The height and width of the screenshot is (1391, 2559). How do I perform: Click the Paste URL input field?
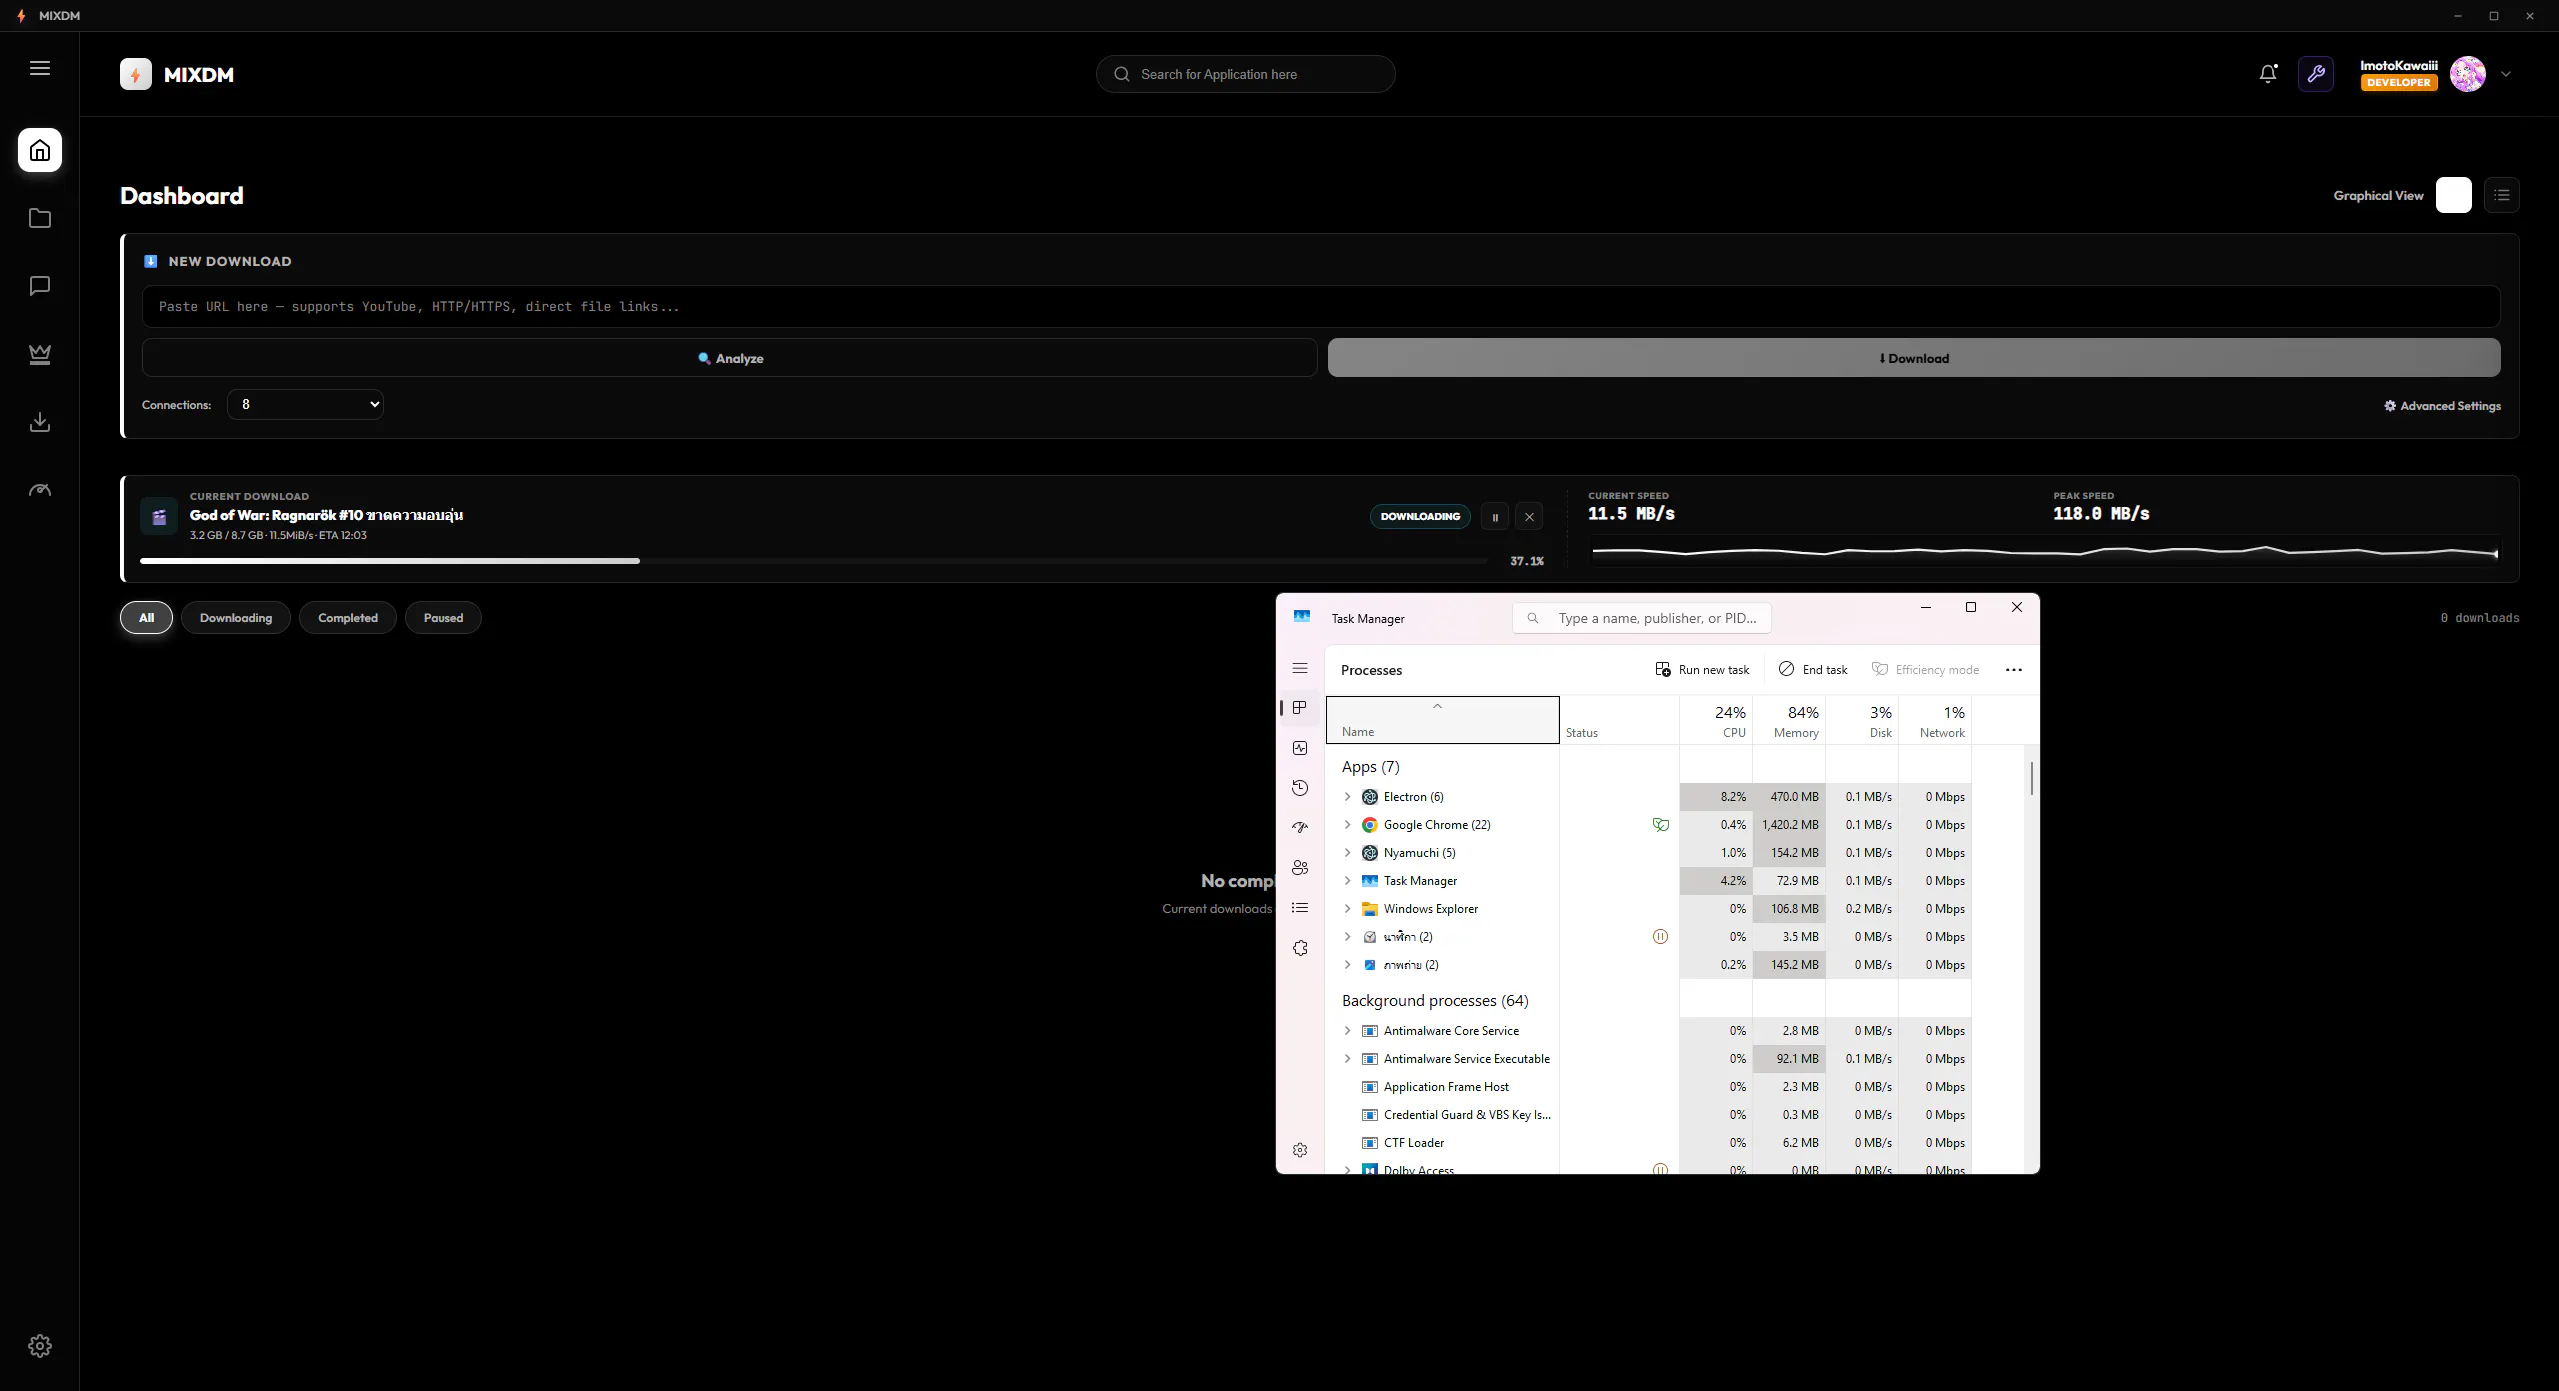(x=1321, y=307)
